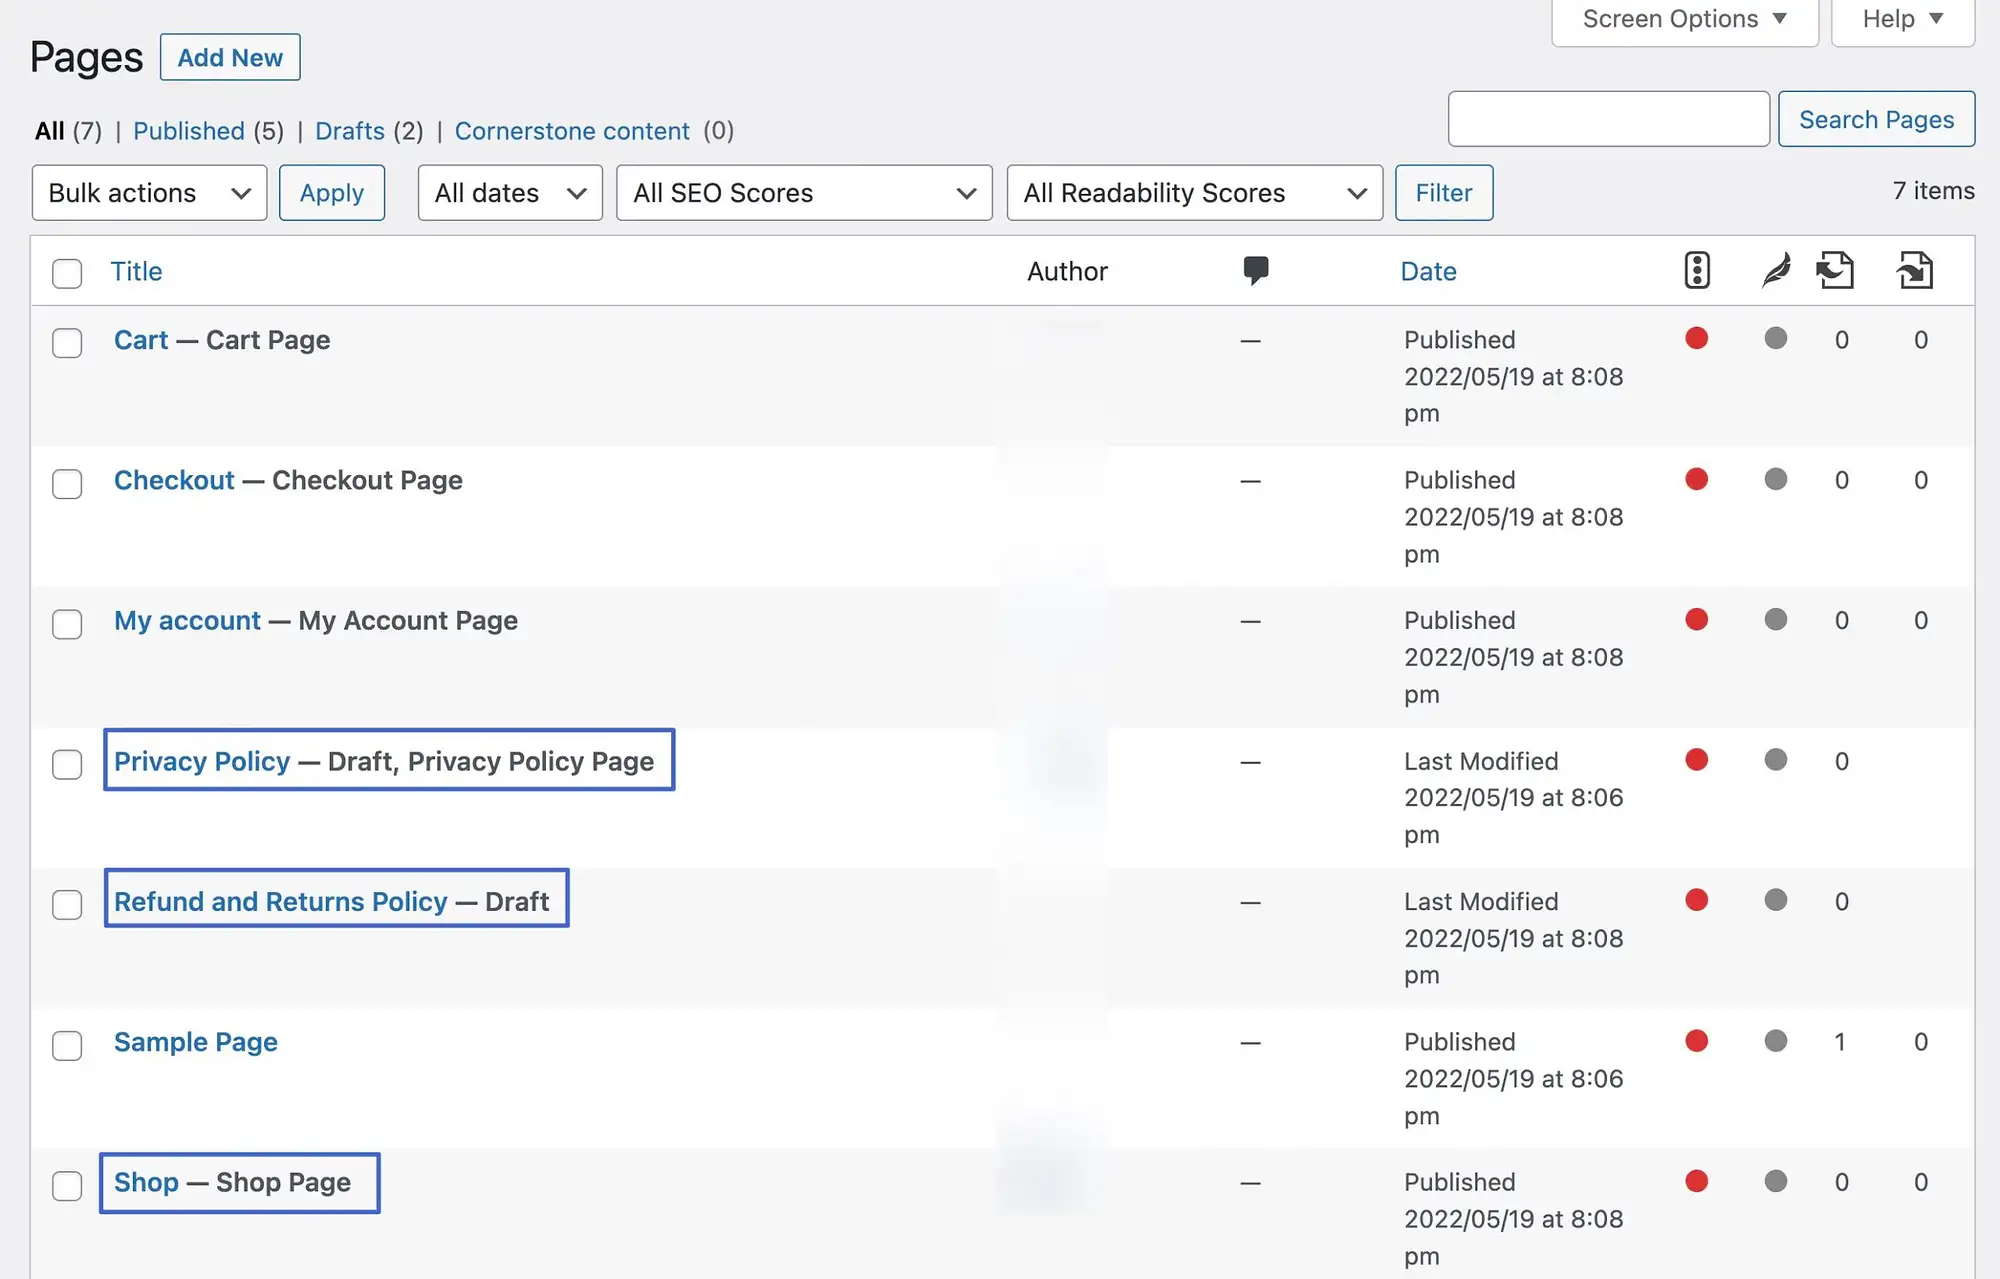This screenshot has width=2000, height=1279.
Task: Click the Apply button
Action: point(332,193)
